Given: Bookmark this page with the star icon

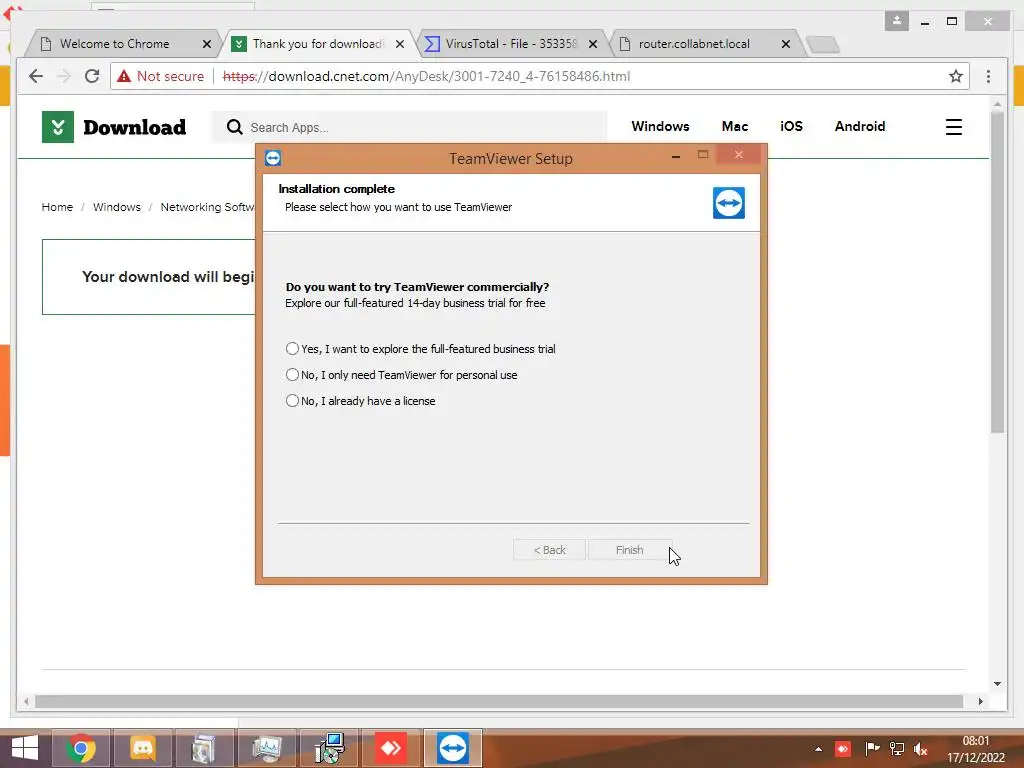Looking at the screenshot, I should coord(955,76).
